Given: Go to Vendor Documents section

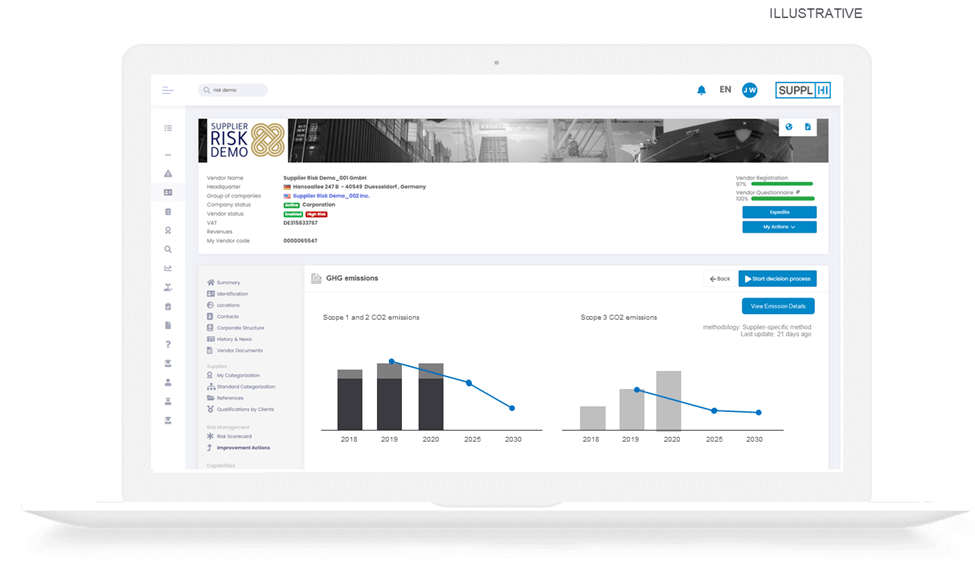Looking at the screenshot, I should [239, 351].
